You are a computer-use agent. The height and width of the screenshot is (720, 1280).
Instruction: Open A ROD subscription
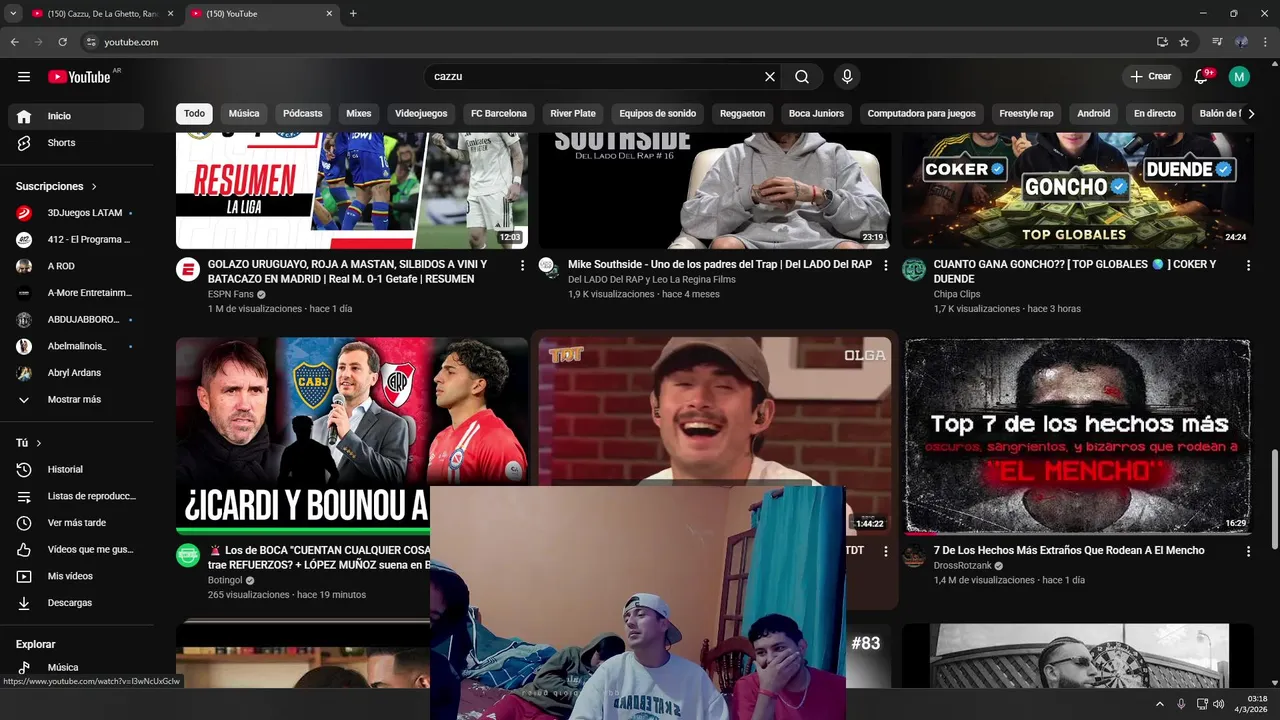[x=76, y=266]
